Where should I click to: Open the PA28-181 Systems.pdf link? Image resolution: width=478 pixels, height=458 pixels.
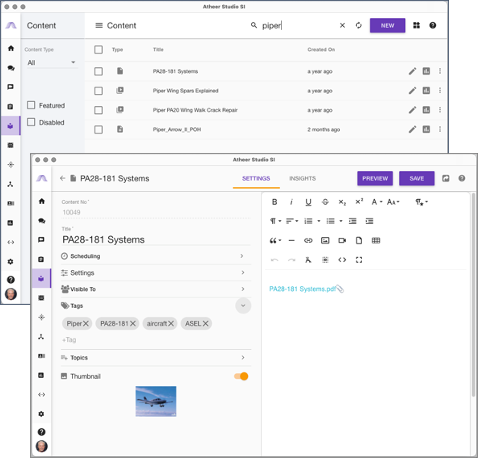pyautogui.click(x=302, y=289)
